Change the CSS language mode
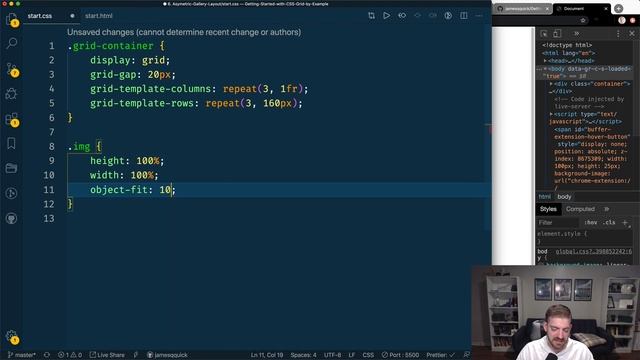 tap(368, 355)
